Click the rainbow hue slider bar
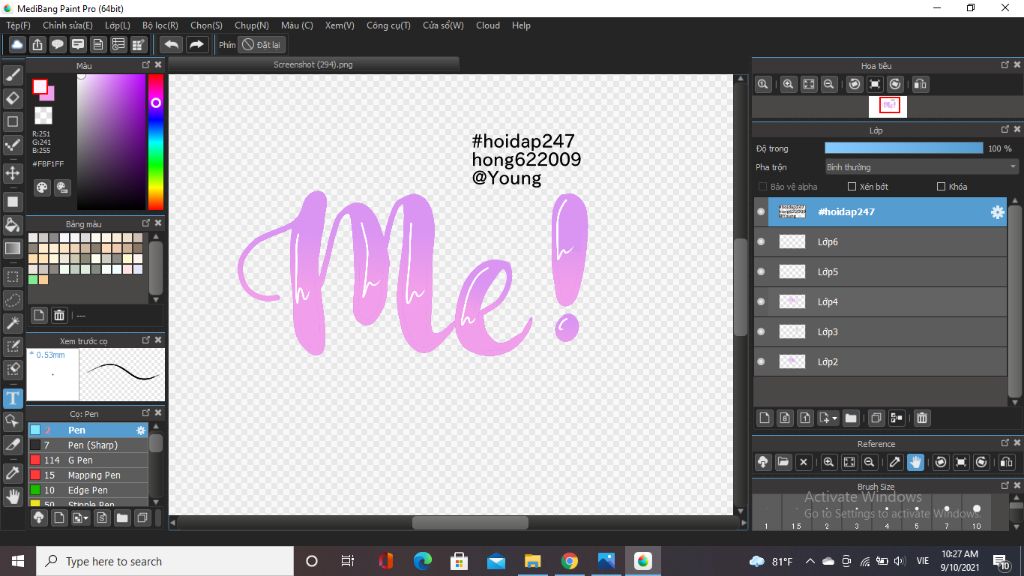 (155, 141)
